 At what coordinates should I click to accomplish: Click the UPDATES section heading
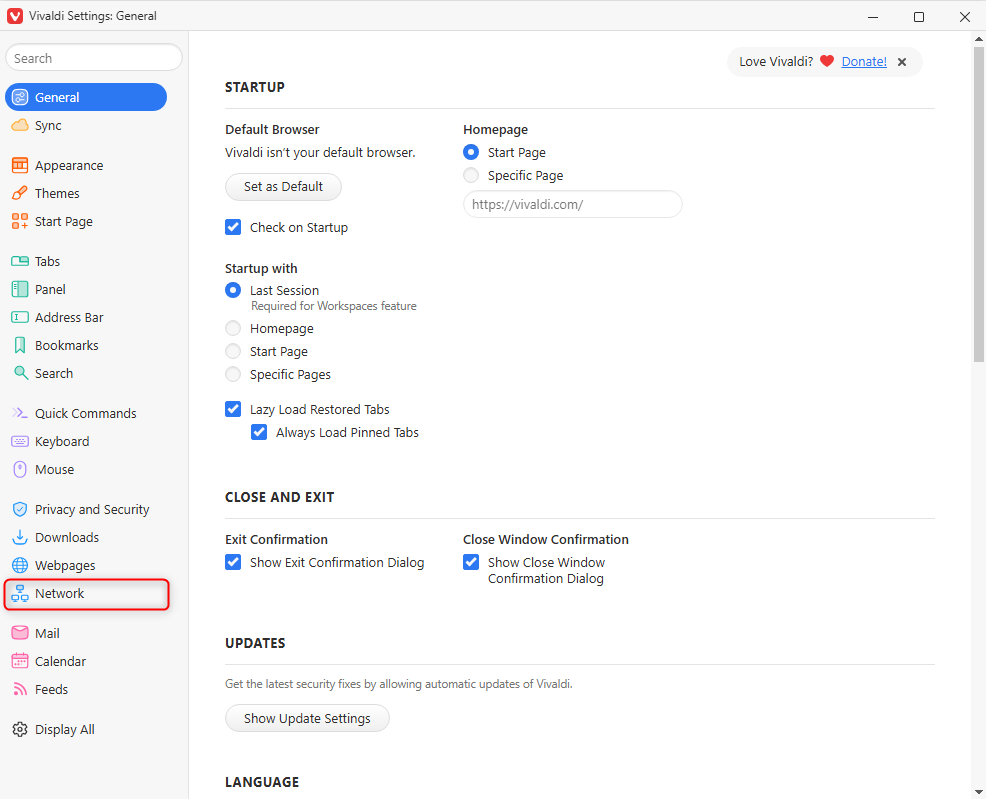point(255,643)
